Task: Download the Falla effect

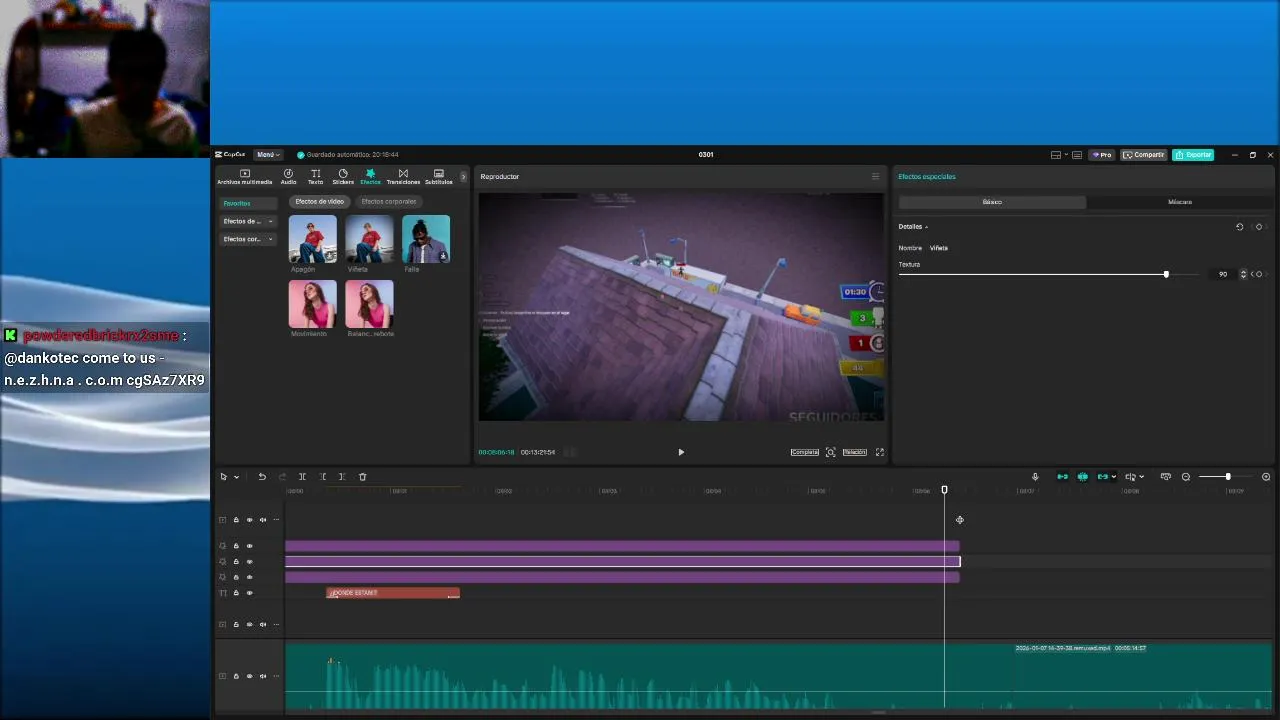Action: (443, 256)
